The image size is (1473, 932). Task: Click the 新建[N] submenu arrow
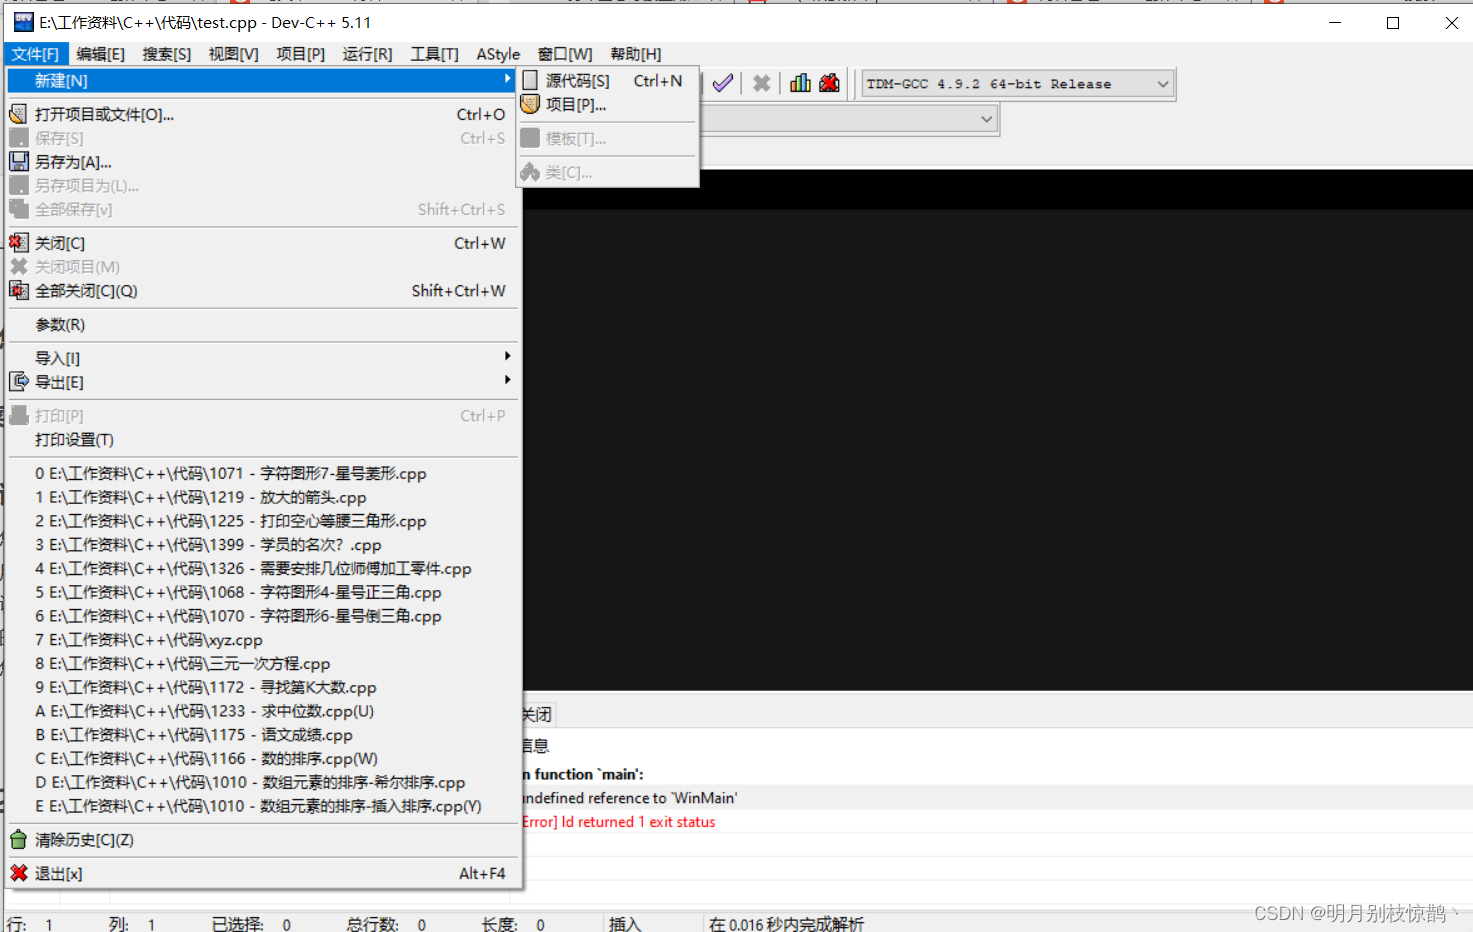tap(507, 79)
